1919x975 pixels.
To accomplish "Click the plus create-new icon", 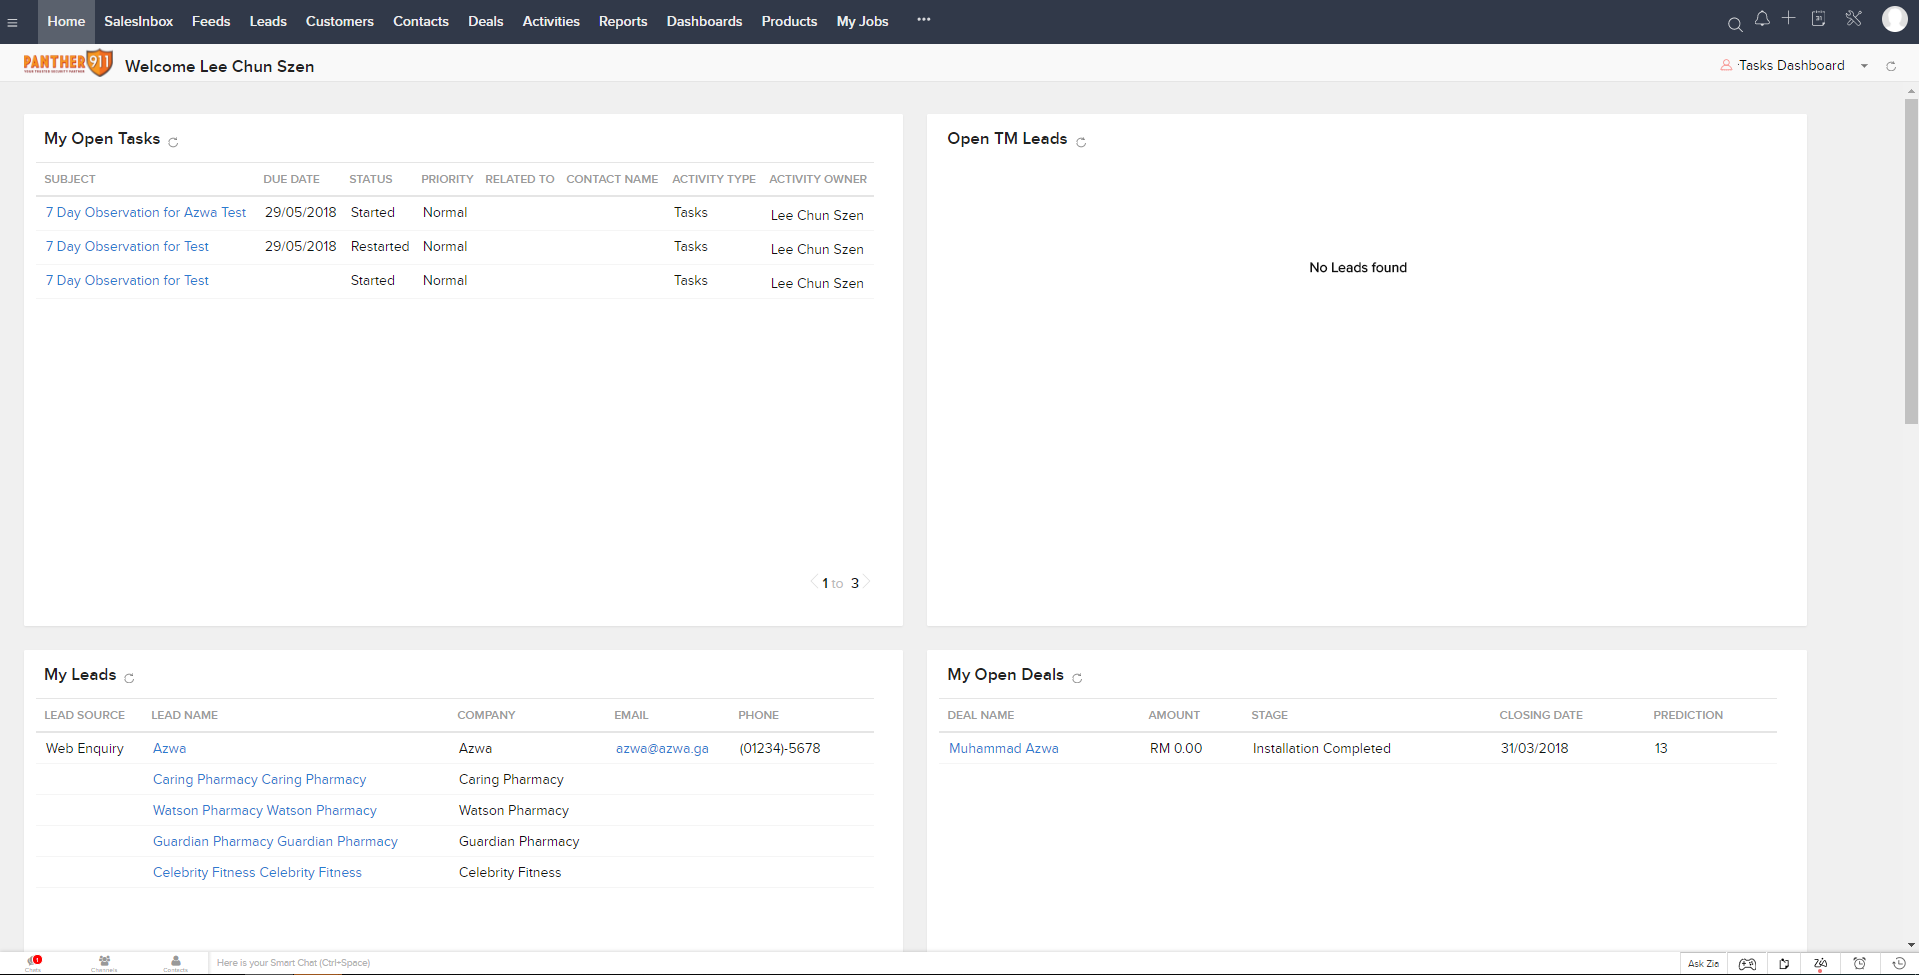I will pyautogui.click(x=1788, y=18).
